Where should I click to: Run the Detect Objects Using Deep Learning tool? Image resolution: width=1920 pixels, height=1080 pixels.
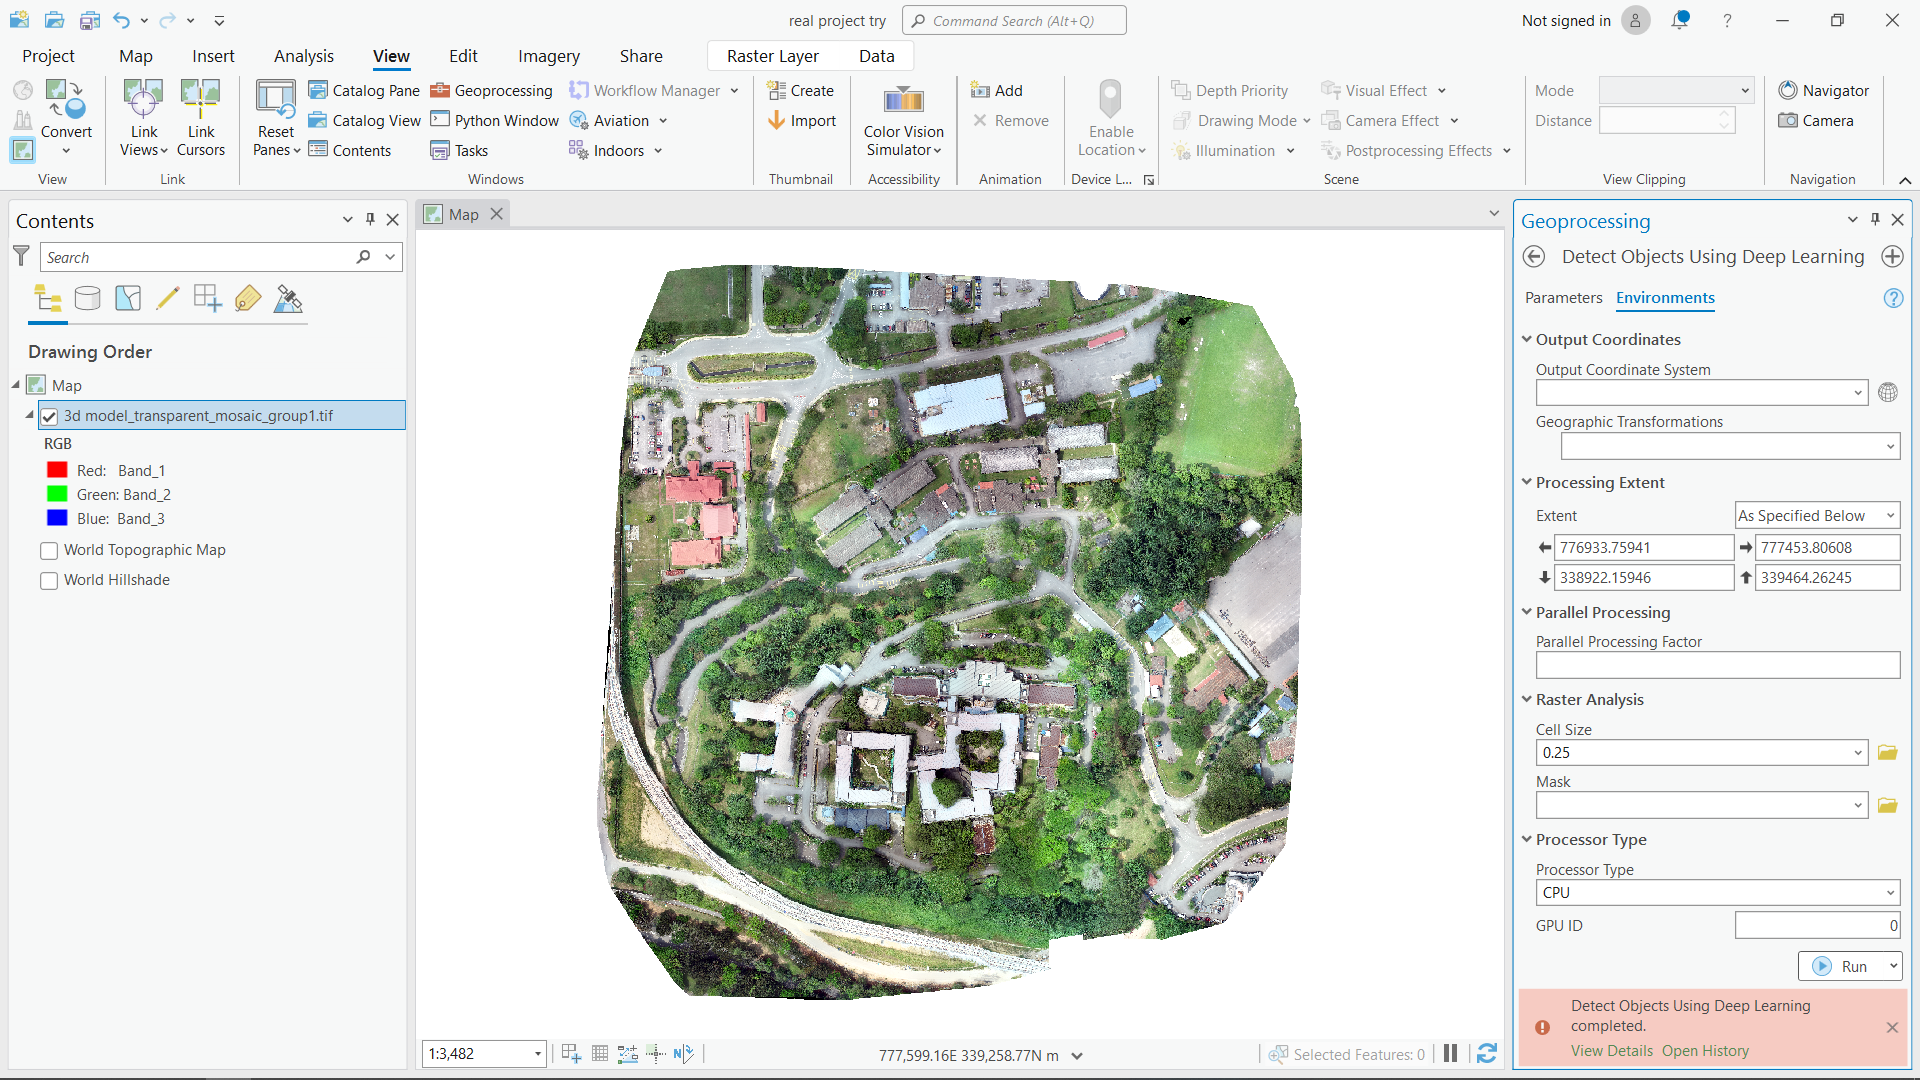pos(1845,966)
